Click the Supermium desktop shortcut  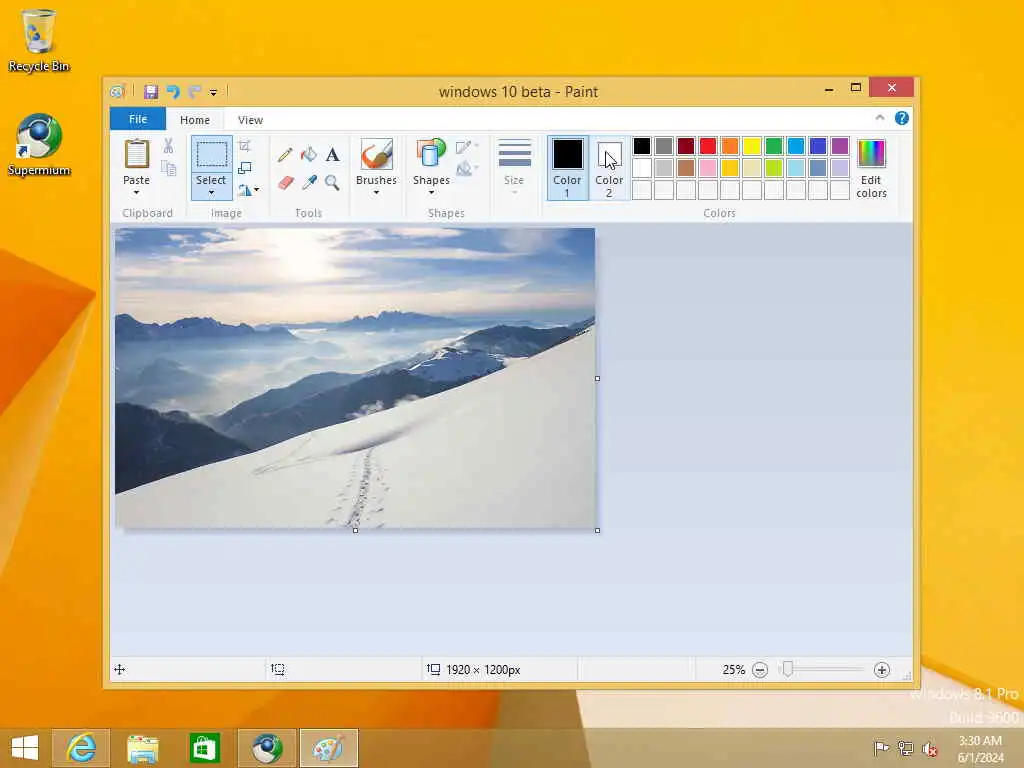pyautogui.click(x=39, y=145)
